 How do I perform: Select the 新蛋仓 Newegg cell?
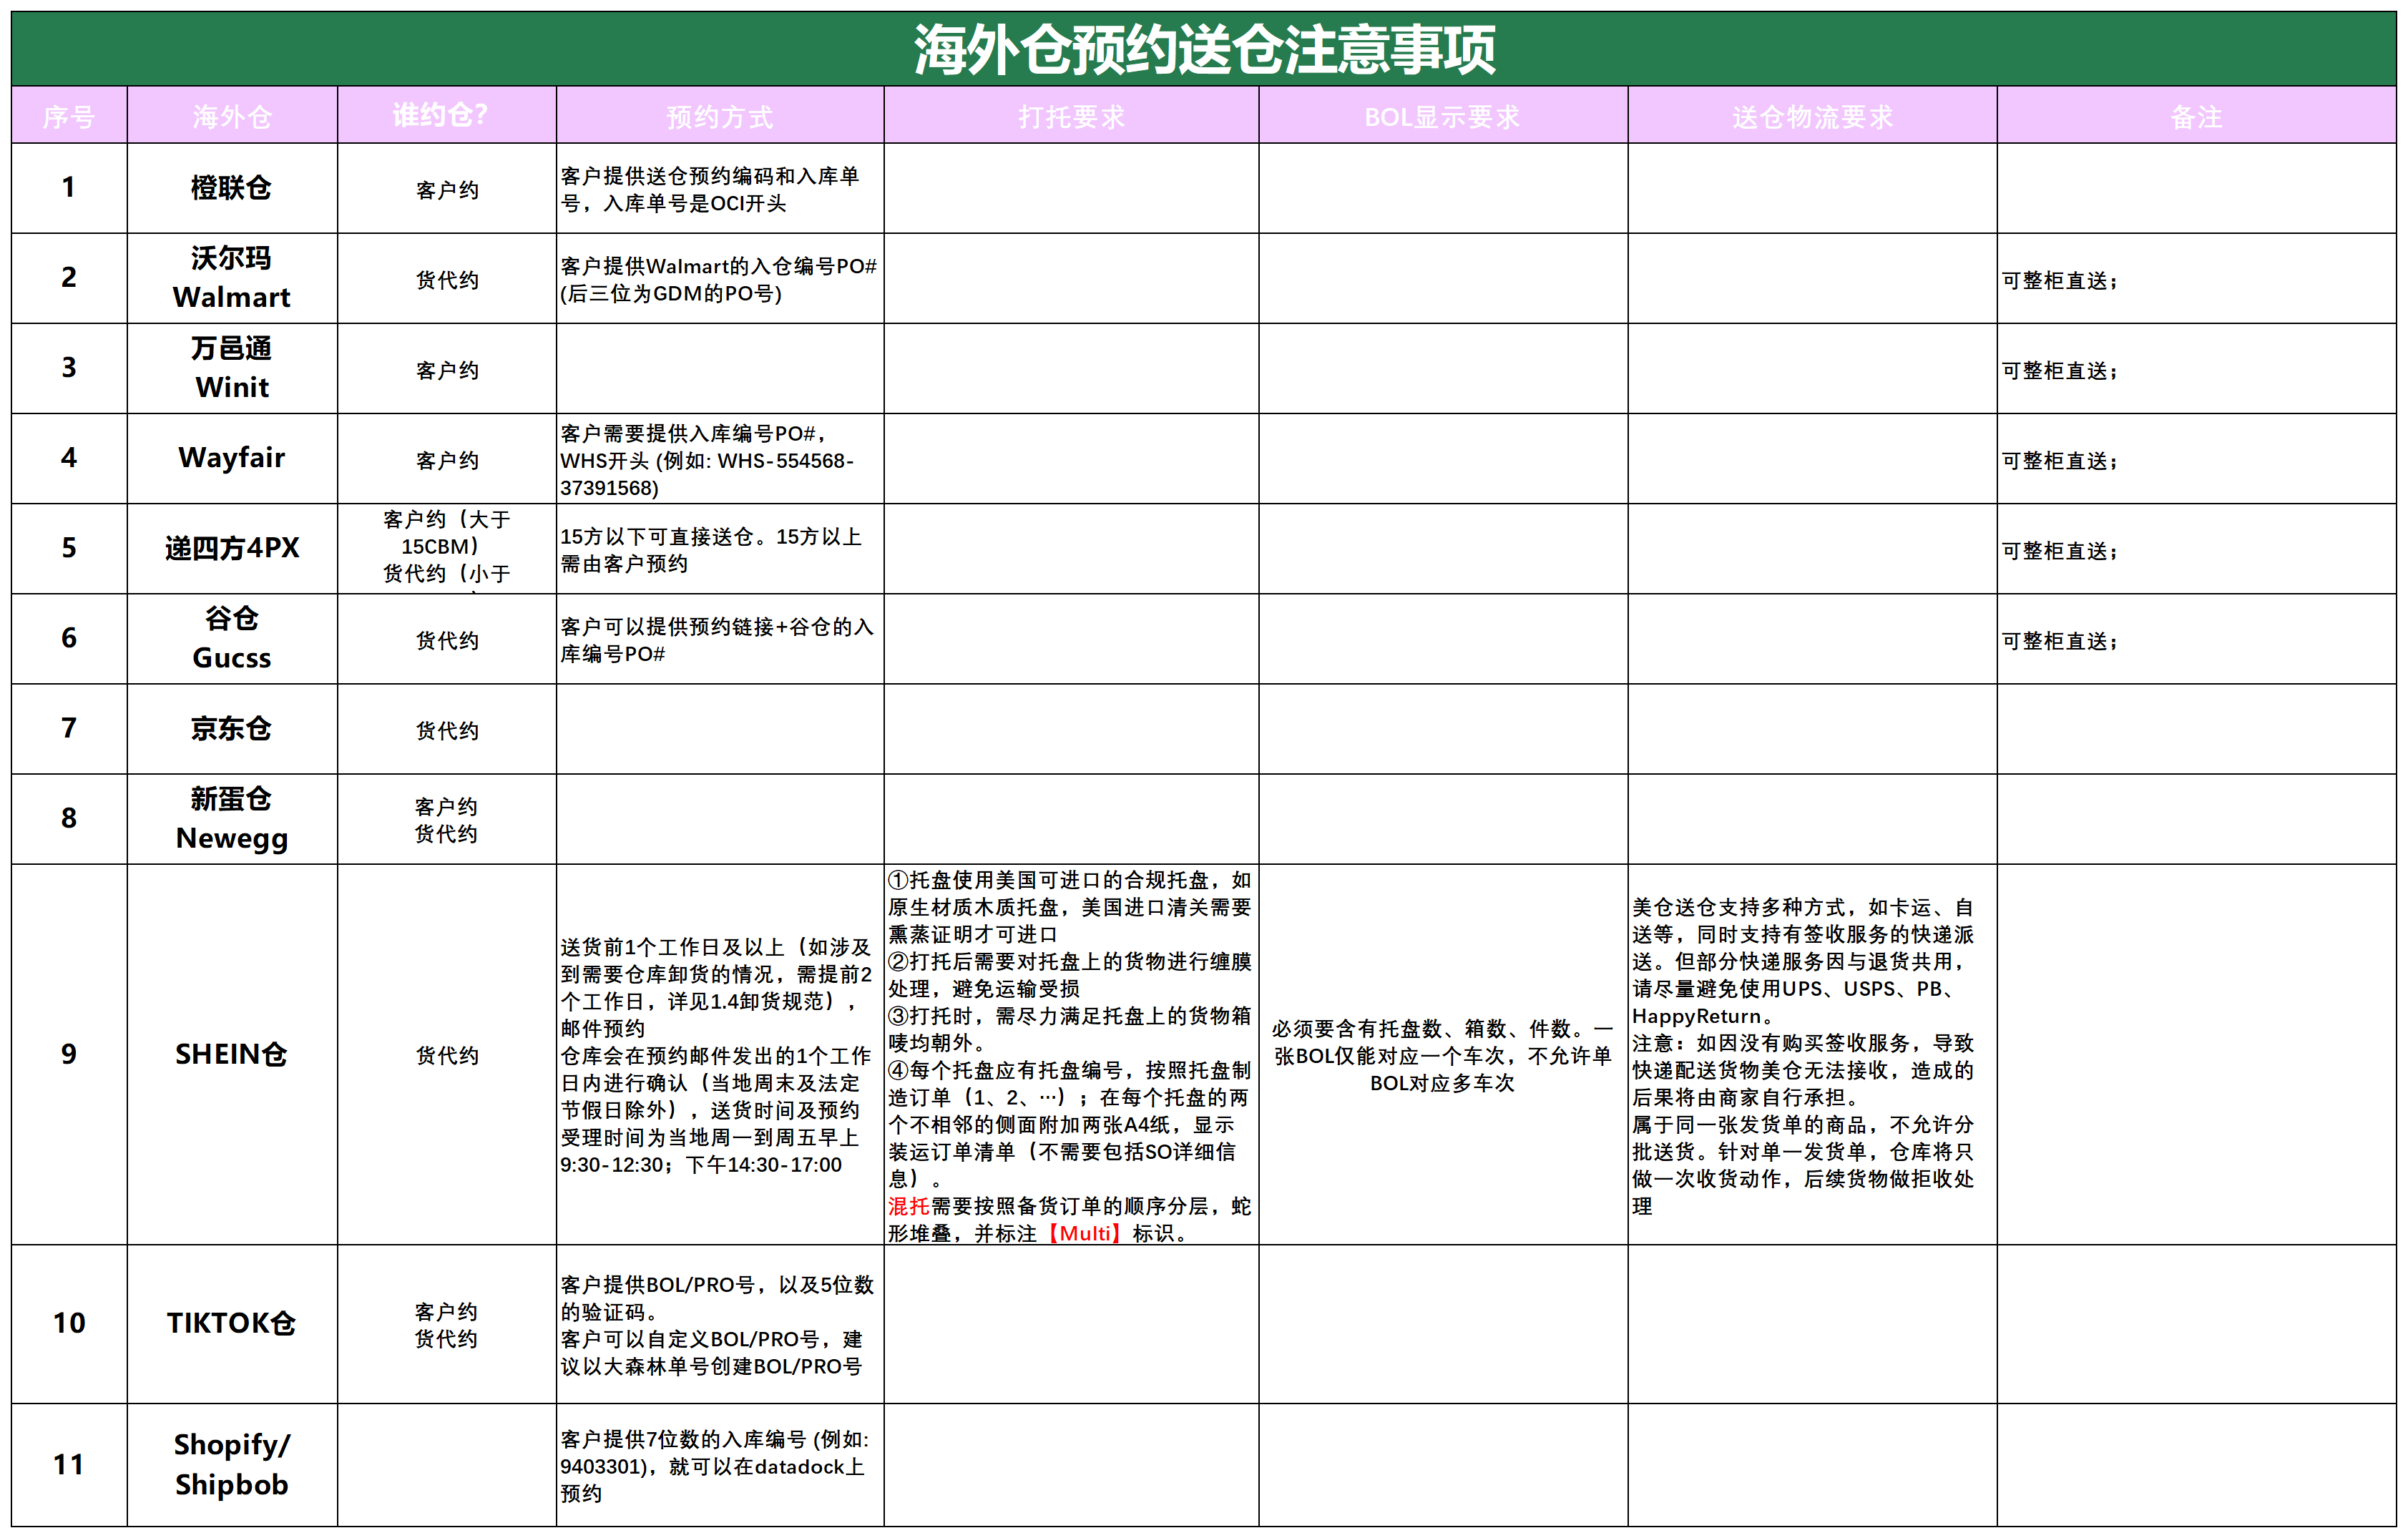click(232, 818)
